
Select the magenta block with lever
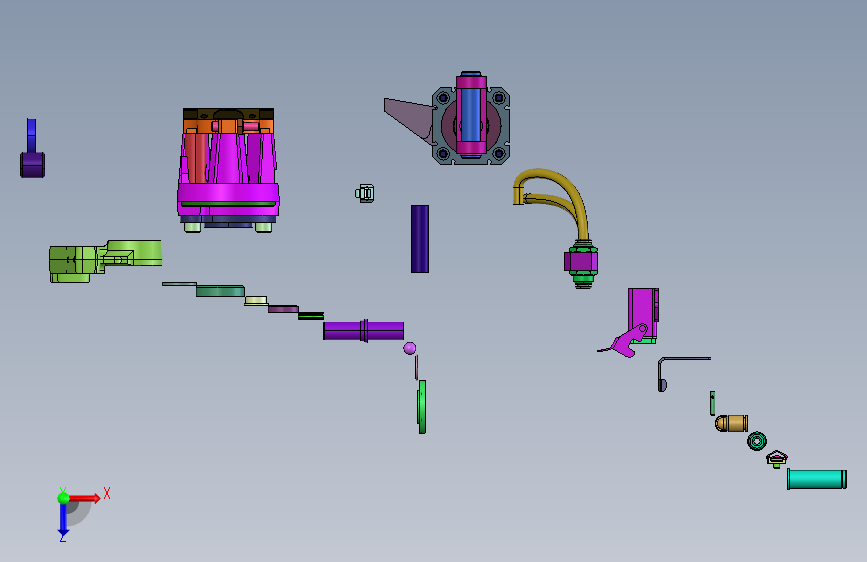[643, 313]
